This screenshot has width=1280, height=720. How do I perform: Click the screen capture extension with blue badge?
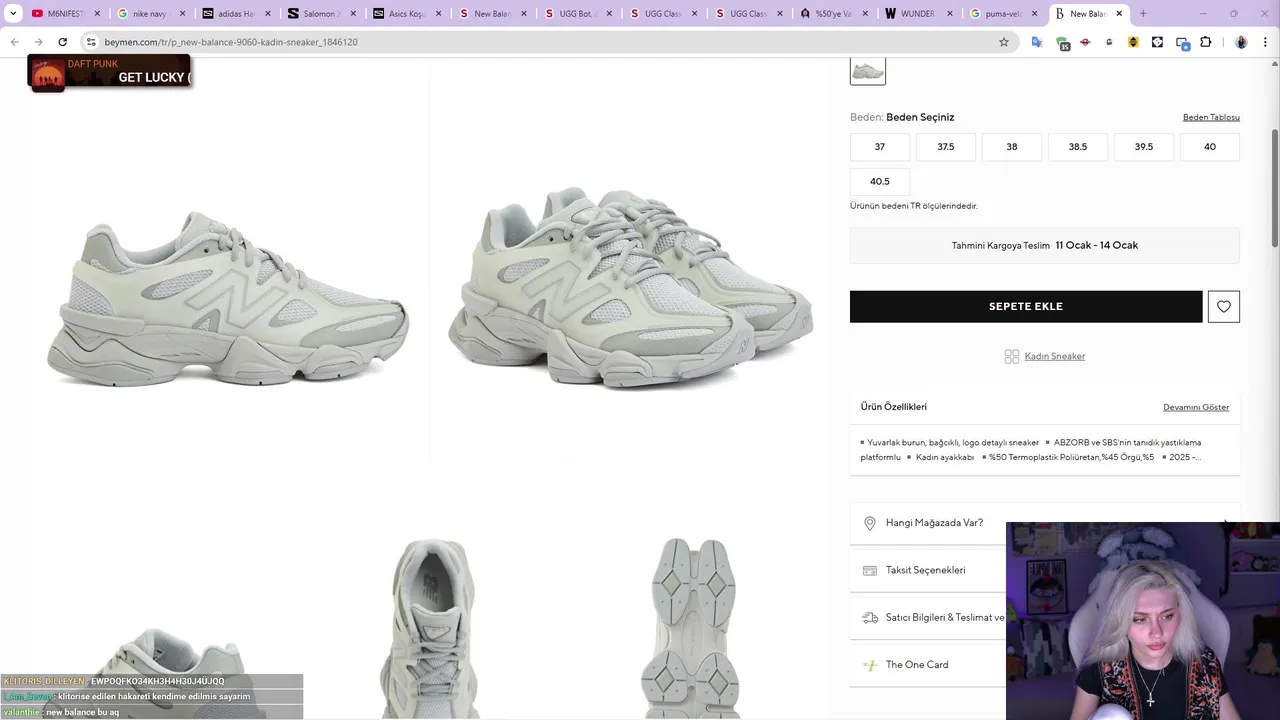1182,42
